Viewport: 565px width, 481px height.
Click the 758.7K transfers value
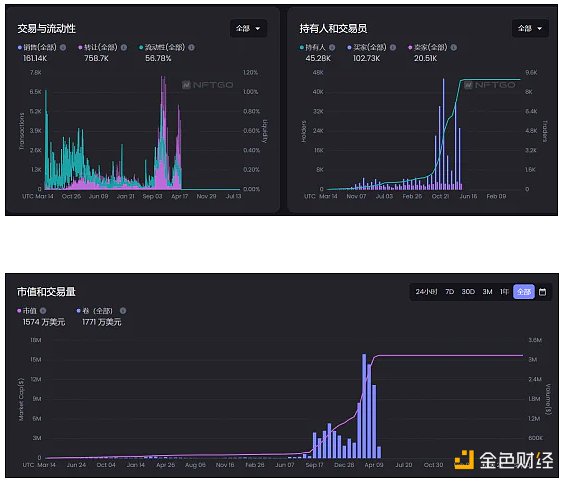[x=96, y=58]
